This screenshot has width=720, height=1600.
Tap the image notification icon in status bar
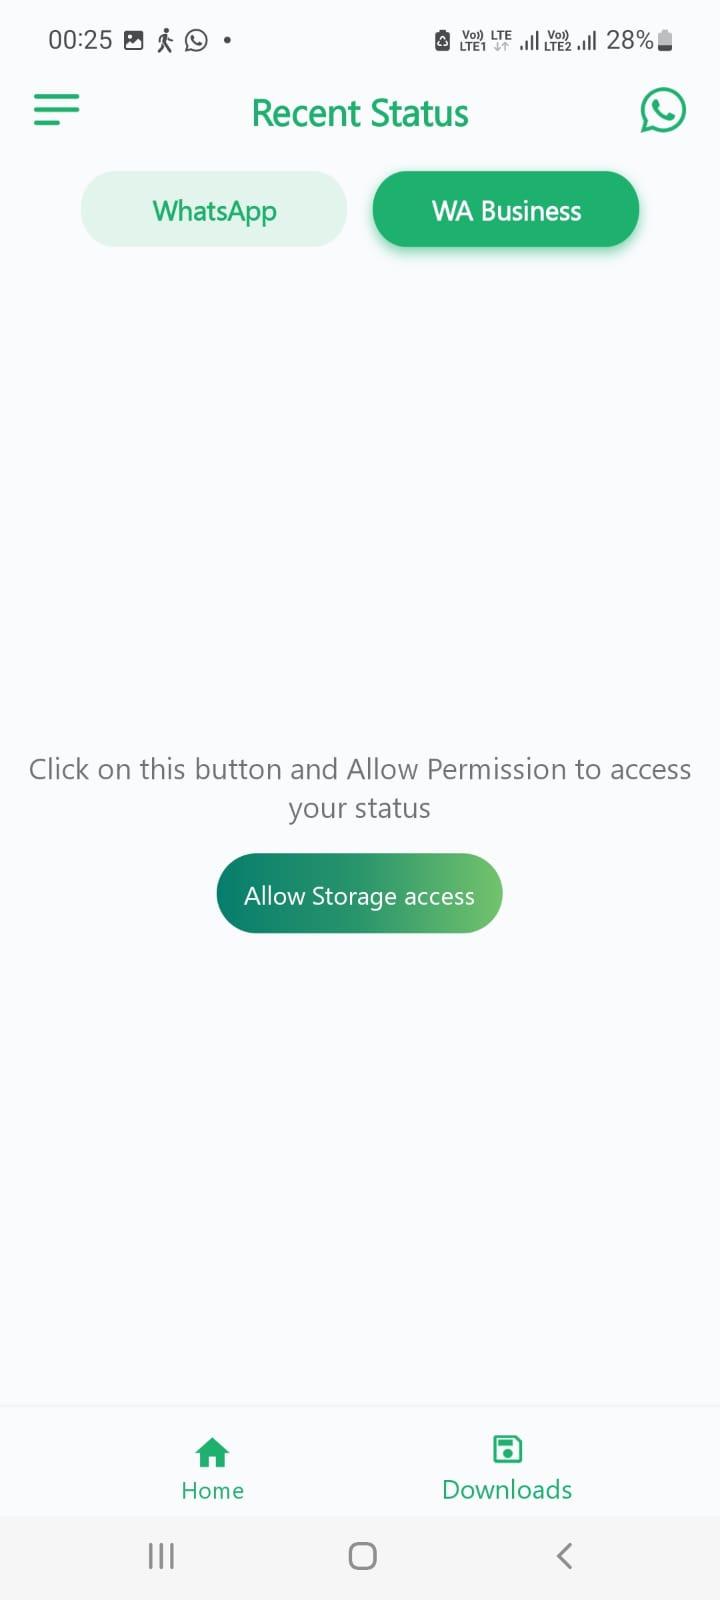(134, 40)
